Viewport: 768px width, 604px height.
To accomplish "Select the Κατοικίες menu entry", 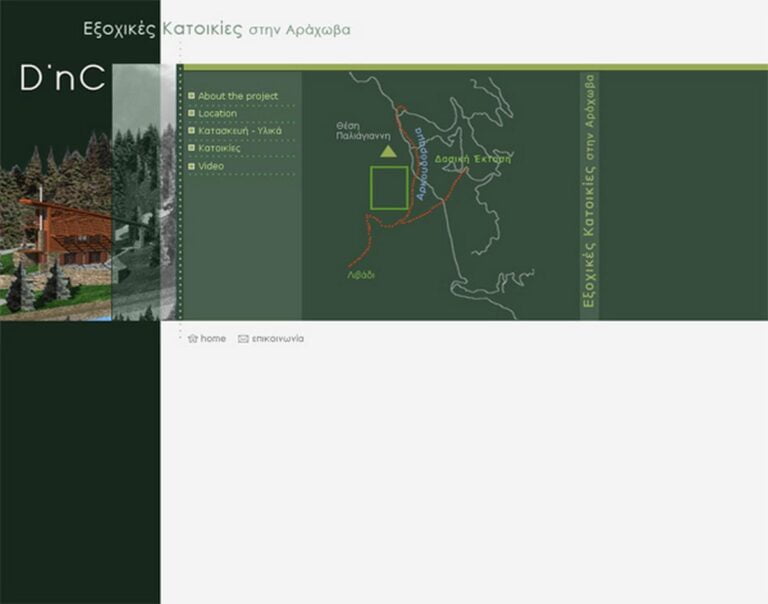I will (219, 148).
